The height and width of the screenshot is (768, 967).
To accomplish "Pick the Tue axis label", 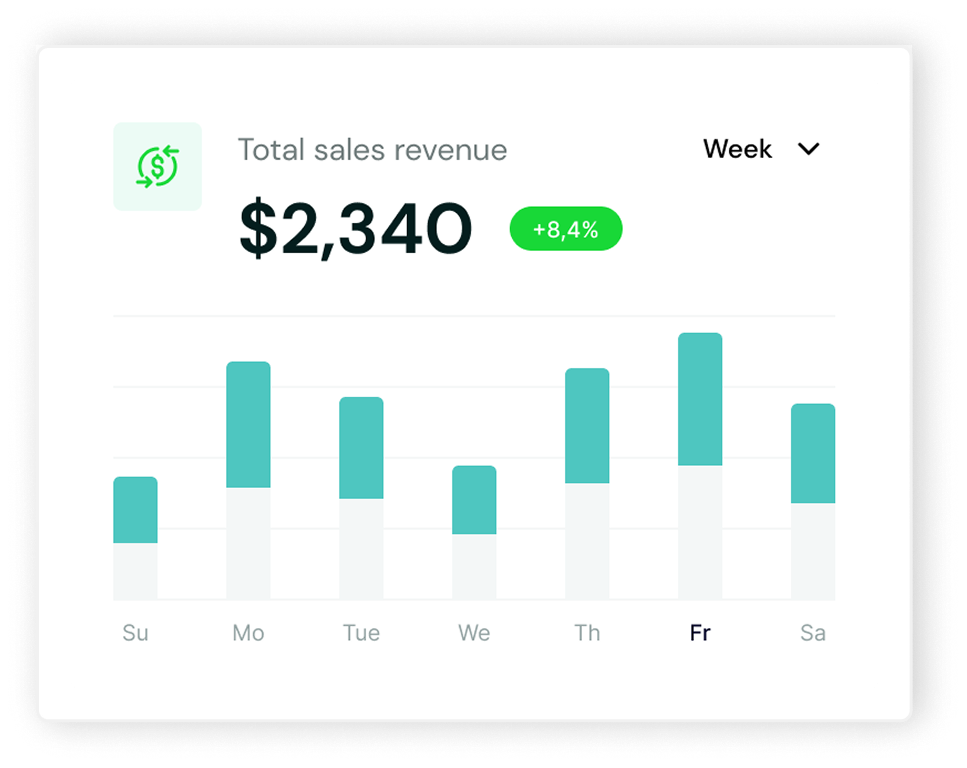I will pos(361,633).
